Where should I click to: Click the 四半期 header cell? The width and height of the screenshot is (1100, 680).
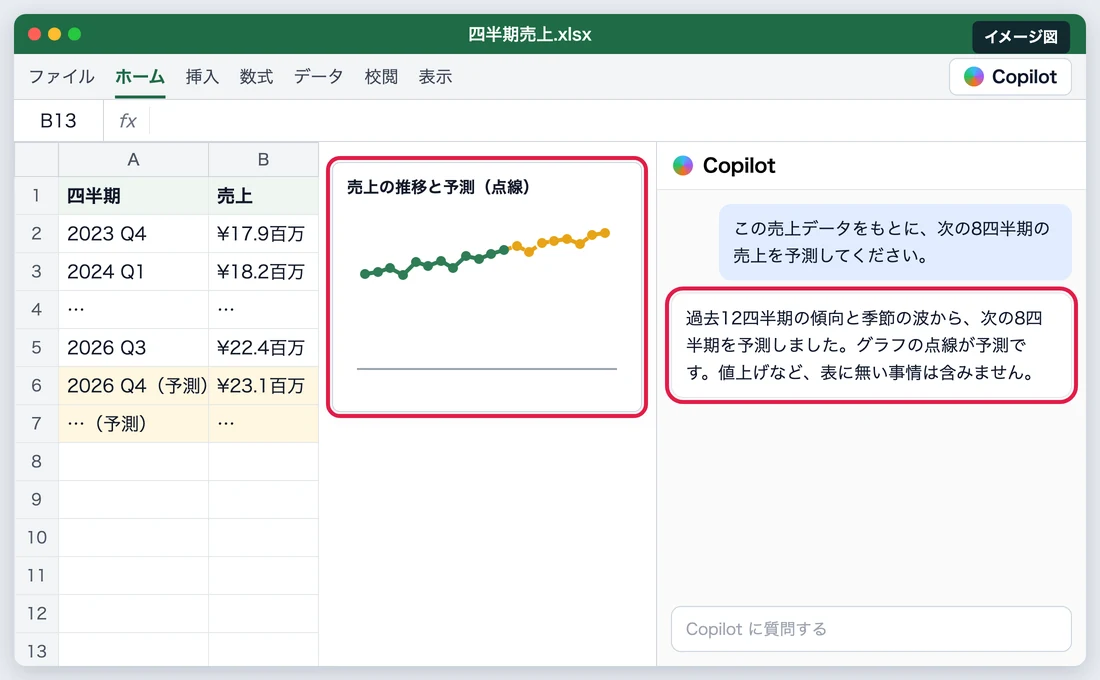click(133, 195)
